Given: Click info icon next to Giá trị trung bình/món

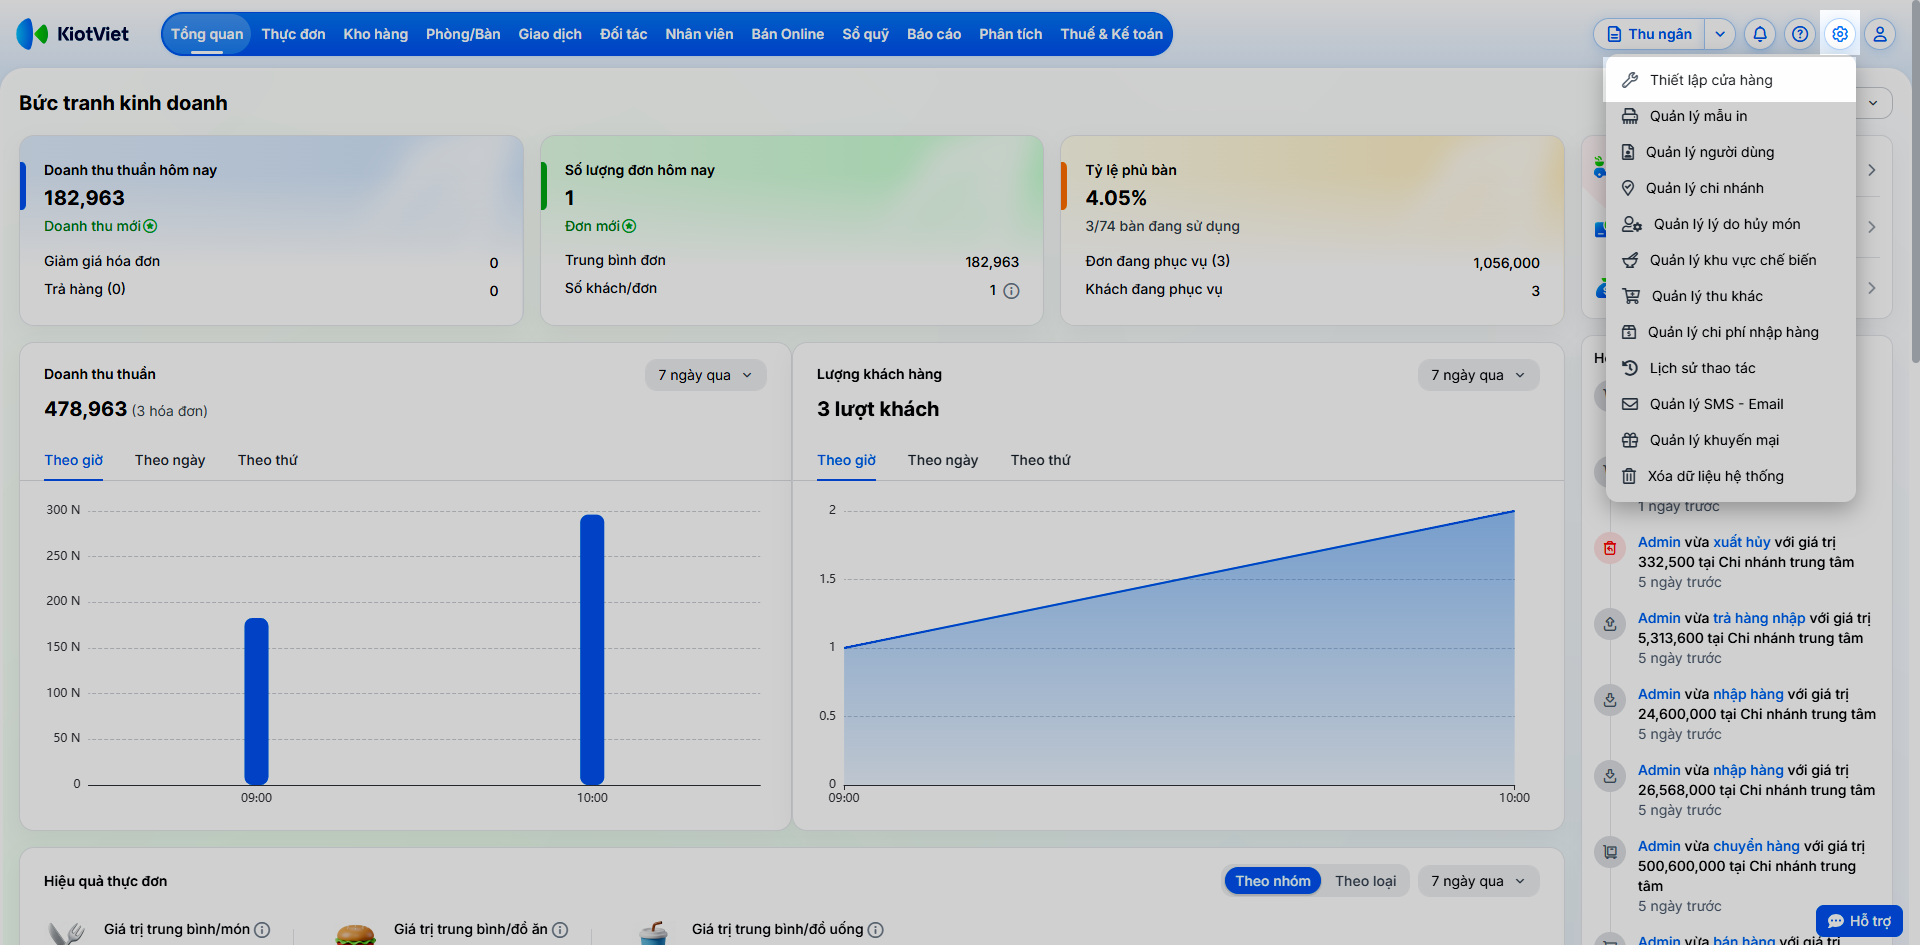Looking at the screenshot, I should (x=262, y=930).
